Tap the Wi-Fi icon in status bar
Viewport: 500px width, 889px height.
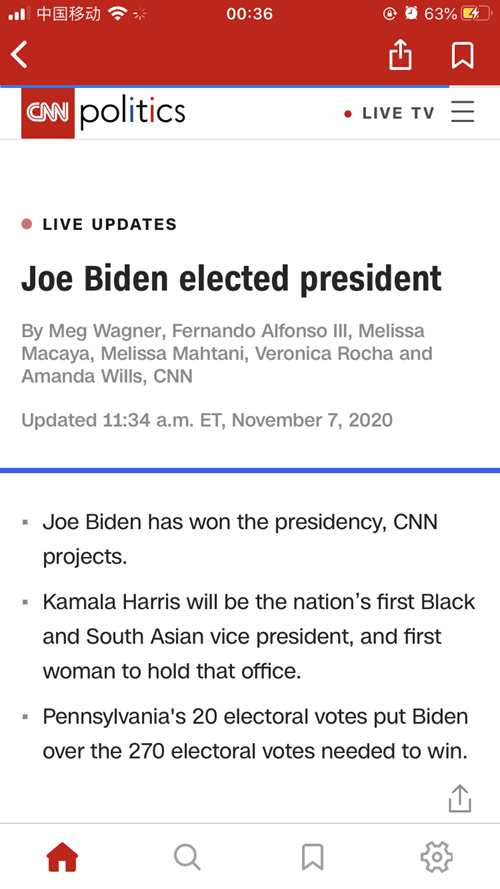117,13
